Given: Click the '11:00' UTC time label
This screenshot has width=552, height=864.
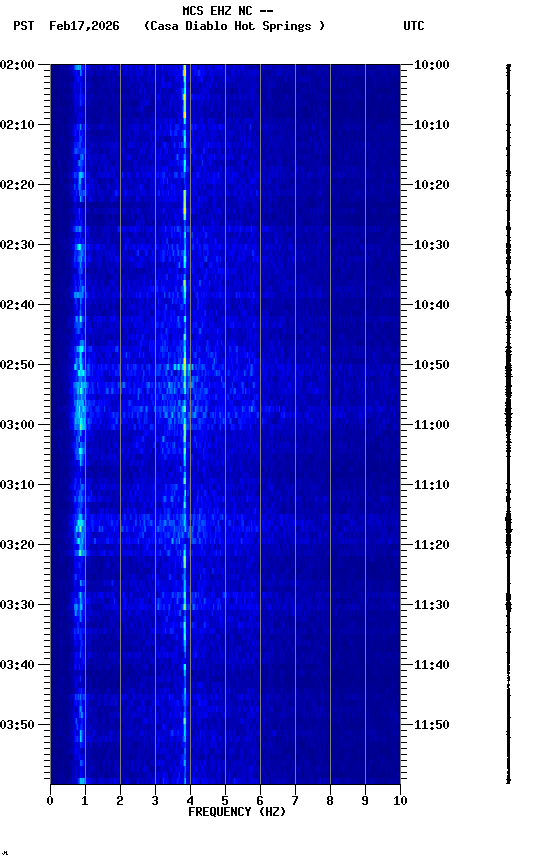Looking at the screenshot, I should pyautogui.click(x=432, y=425).
